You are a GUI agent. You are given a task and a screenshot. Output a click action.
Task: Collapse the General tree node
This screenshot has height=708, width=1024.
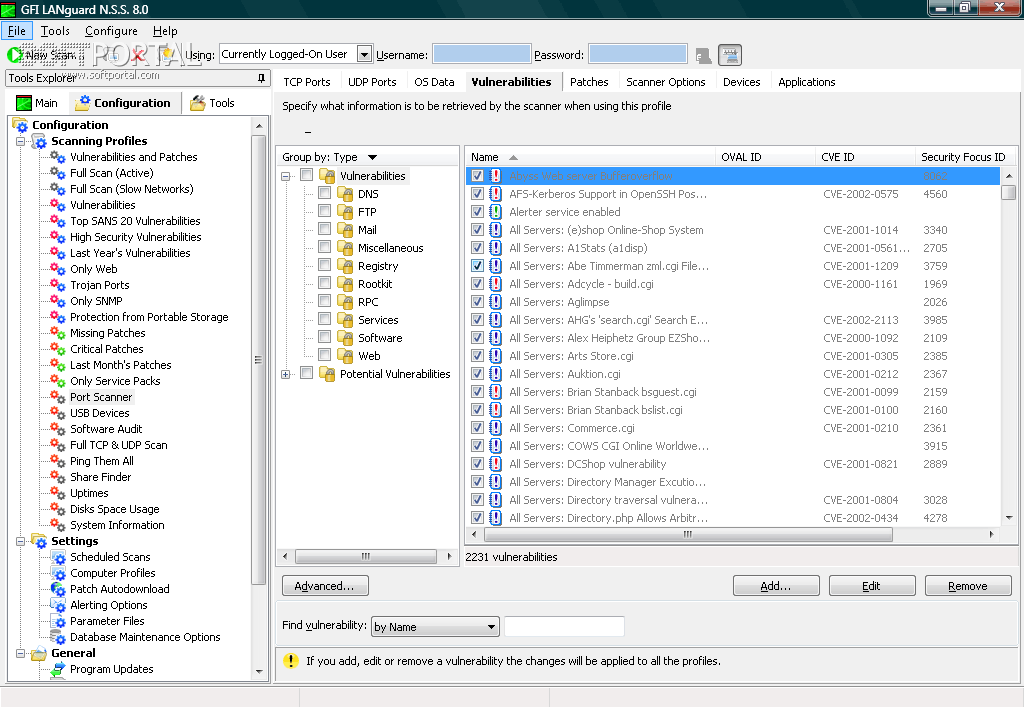tap(20, 653)
